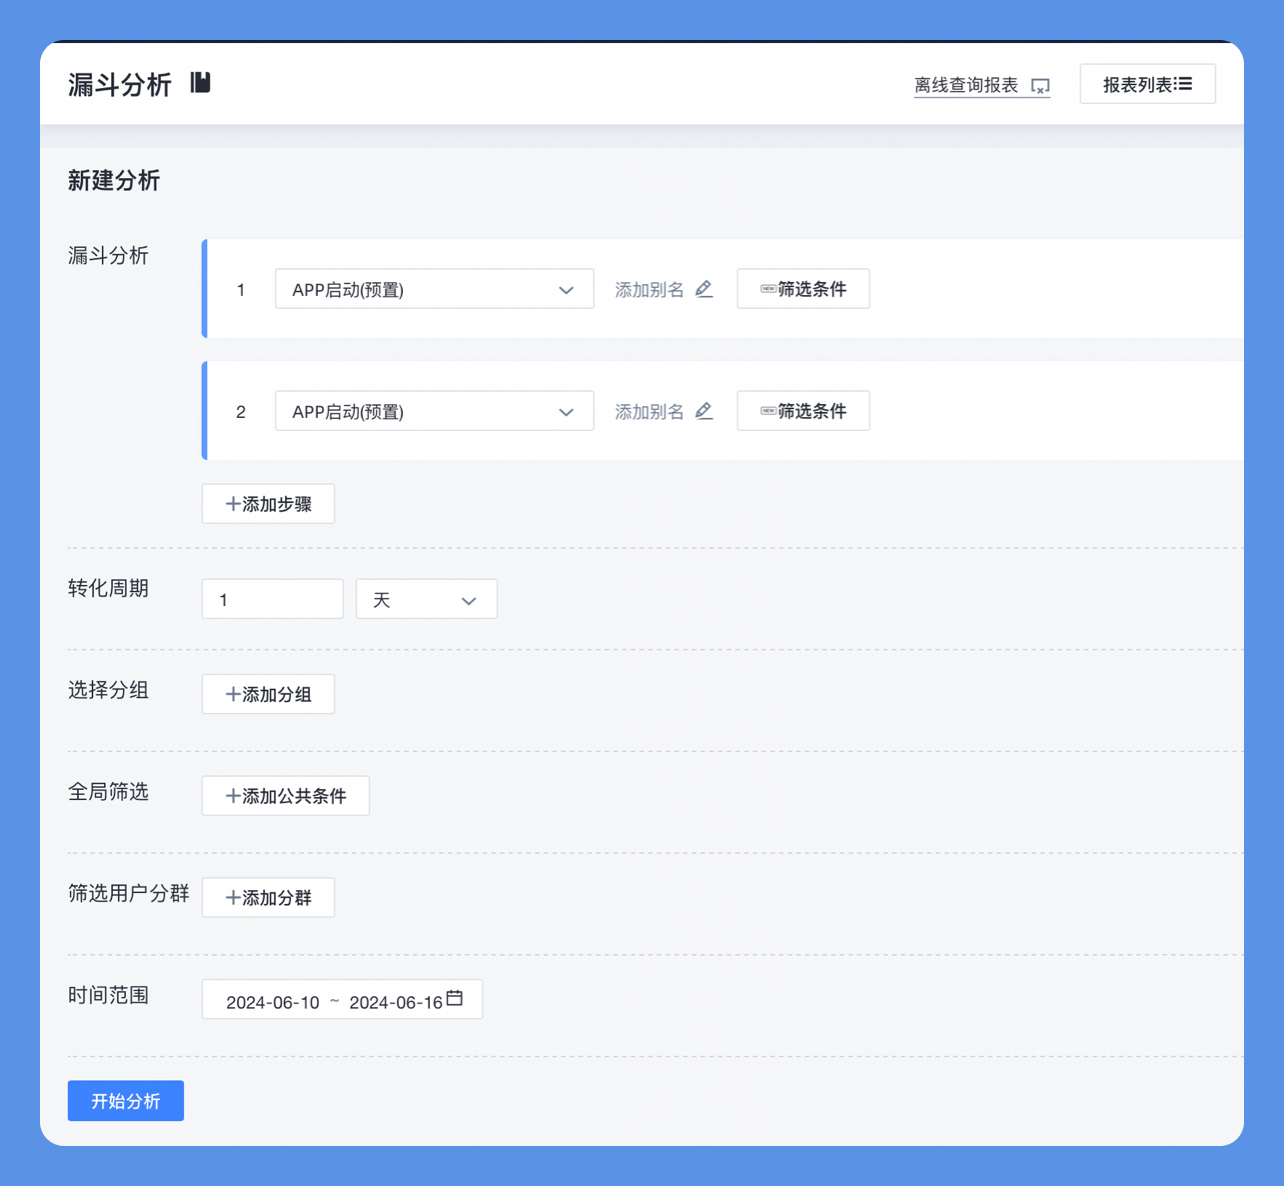Click the 转化周期 number input field

272,599
